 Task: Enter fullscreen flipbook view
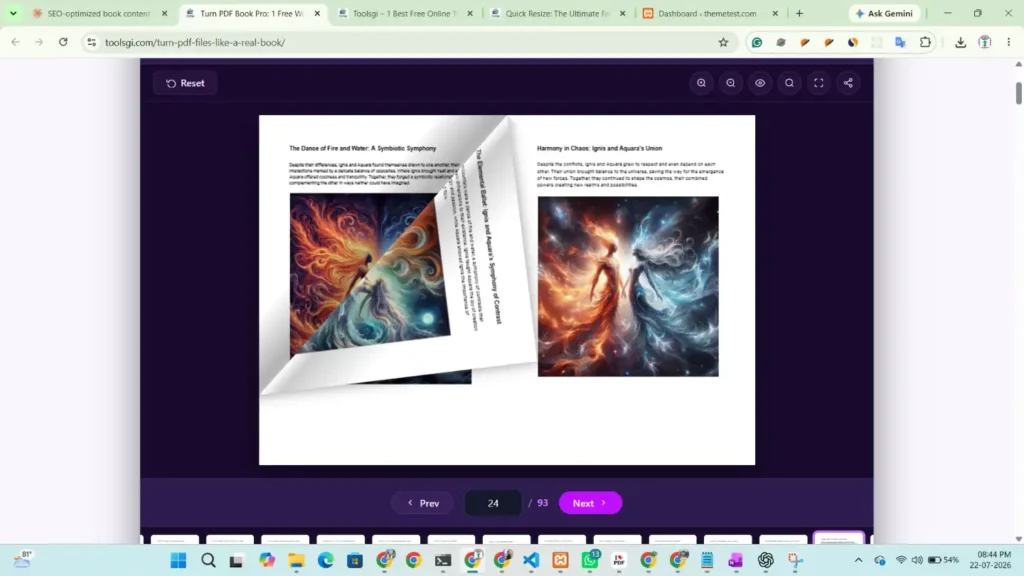pos(819,83)
